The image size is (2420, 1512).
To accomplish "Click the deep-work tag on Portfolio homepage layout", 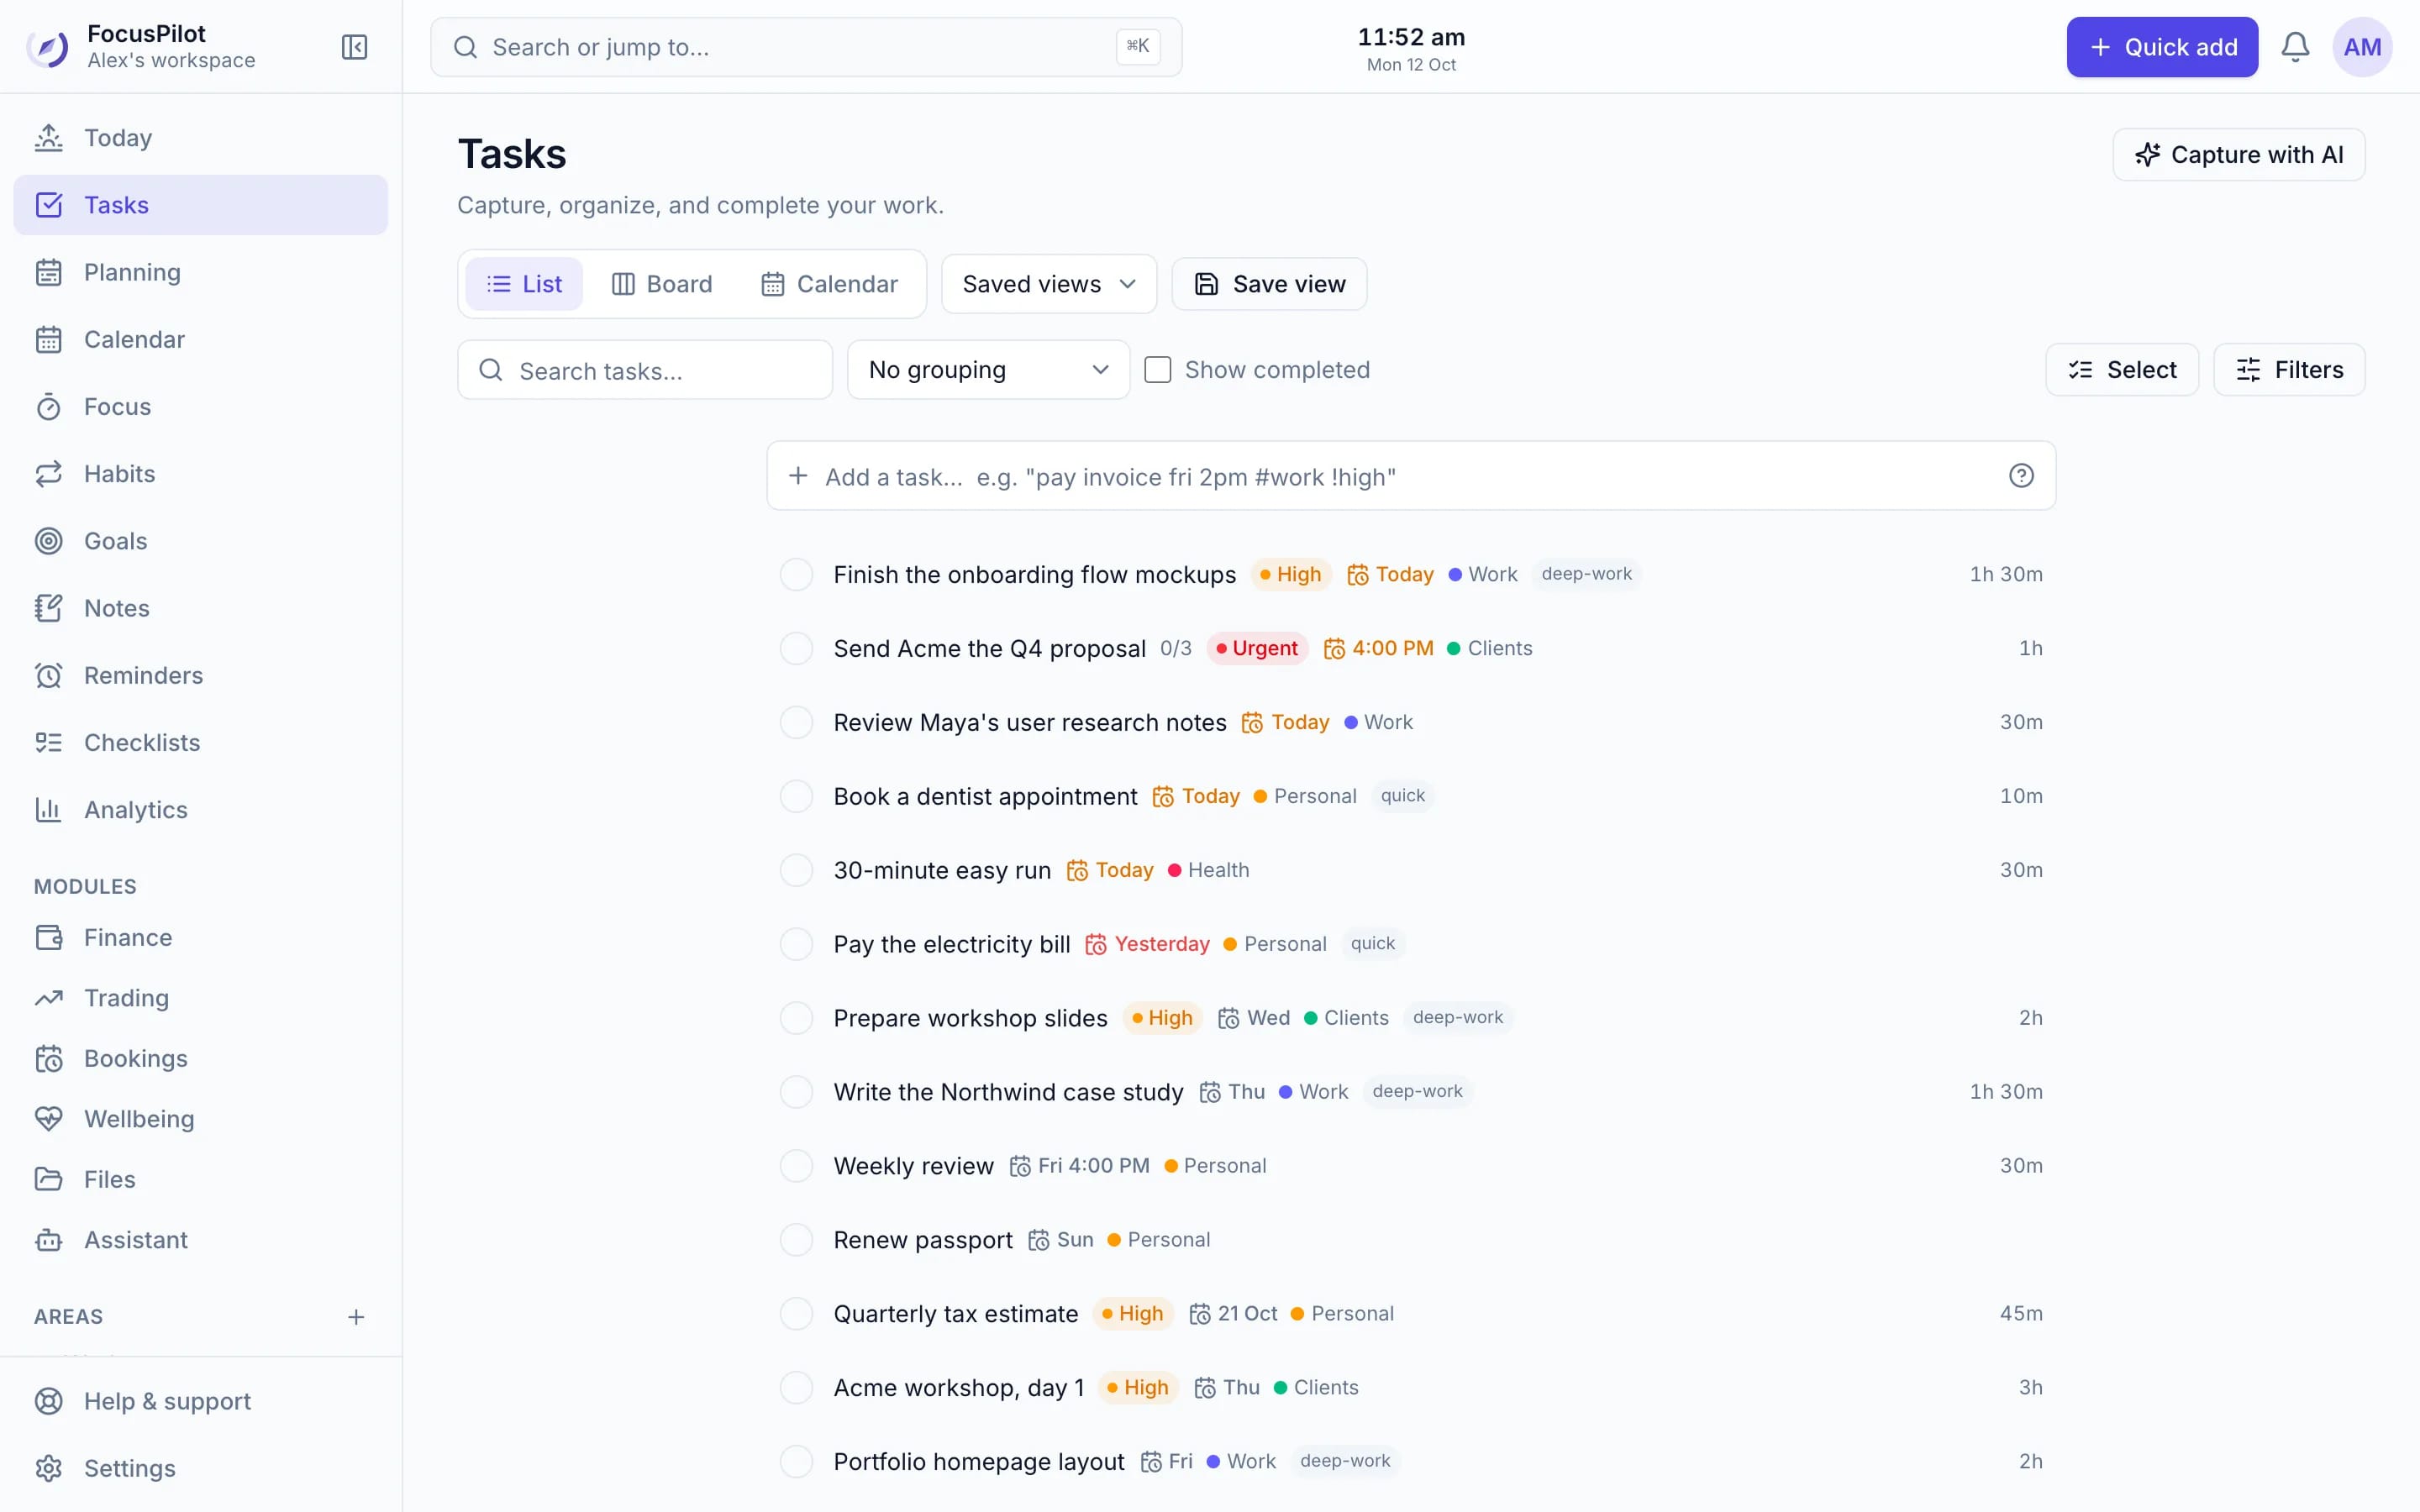I will coord(1345,1461).
